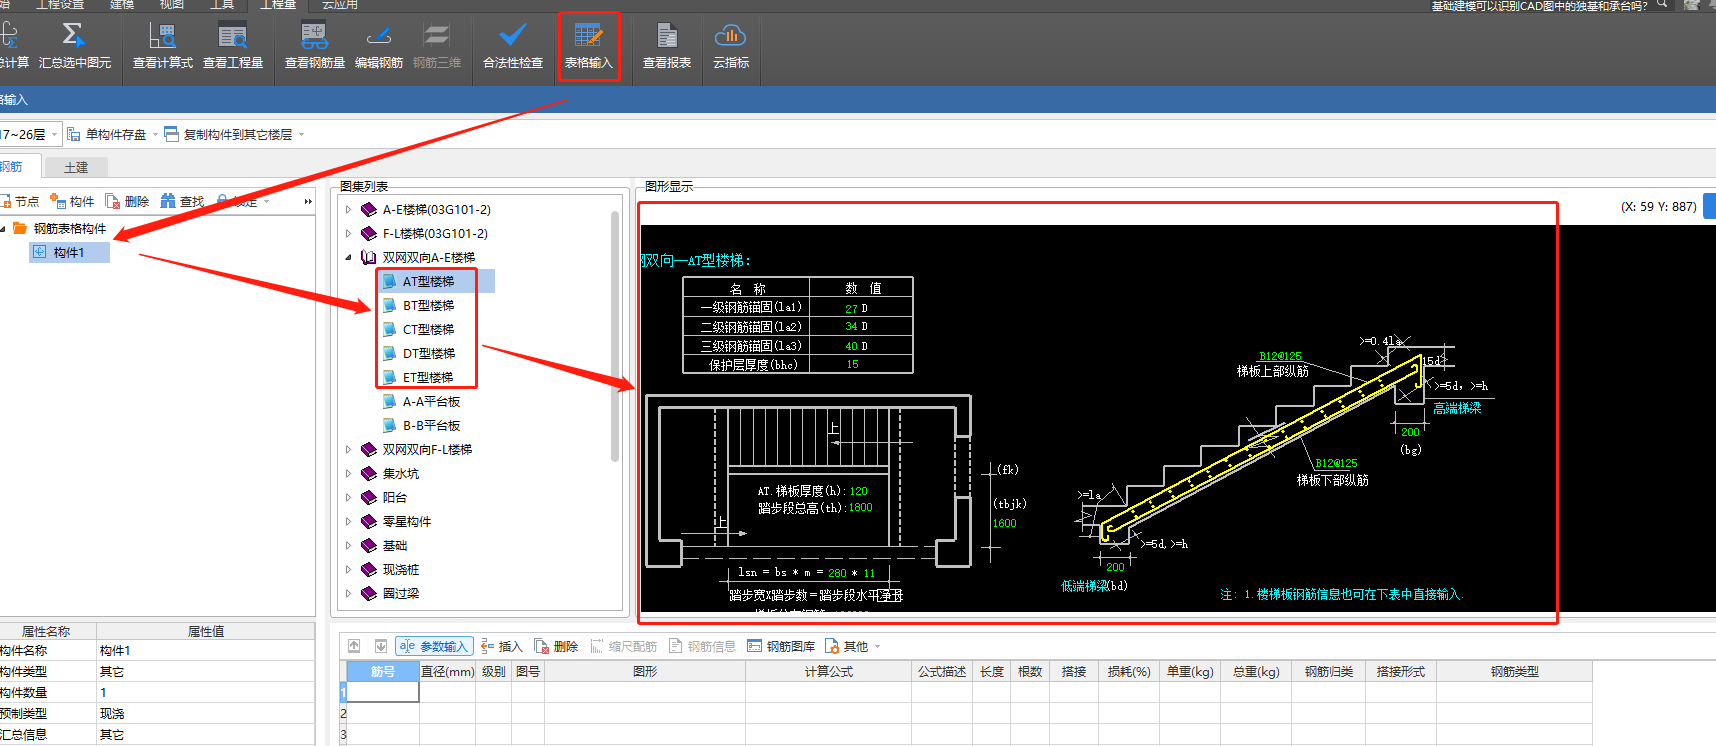
Task: Click 复制构件到其它楼层 button
Action: (x=229, y=134)
